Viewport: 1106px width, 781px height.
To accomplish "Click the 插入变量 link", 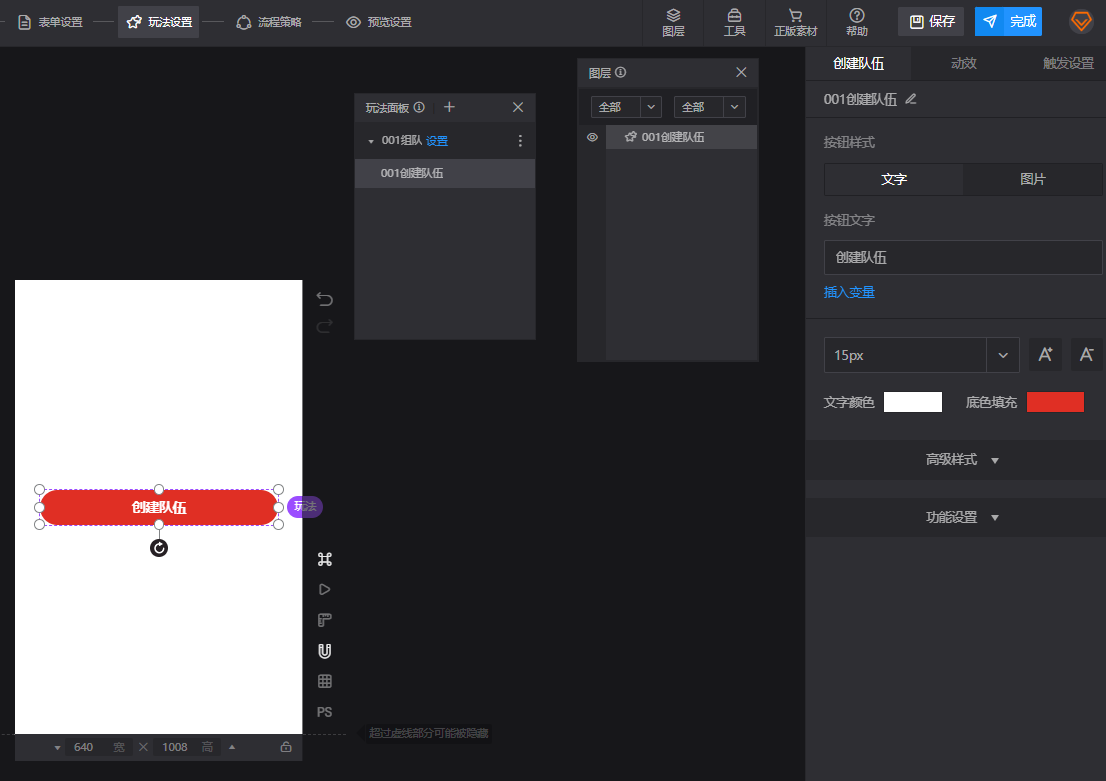I will (849, 292).
